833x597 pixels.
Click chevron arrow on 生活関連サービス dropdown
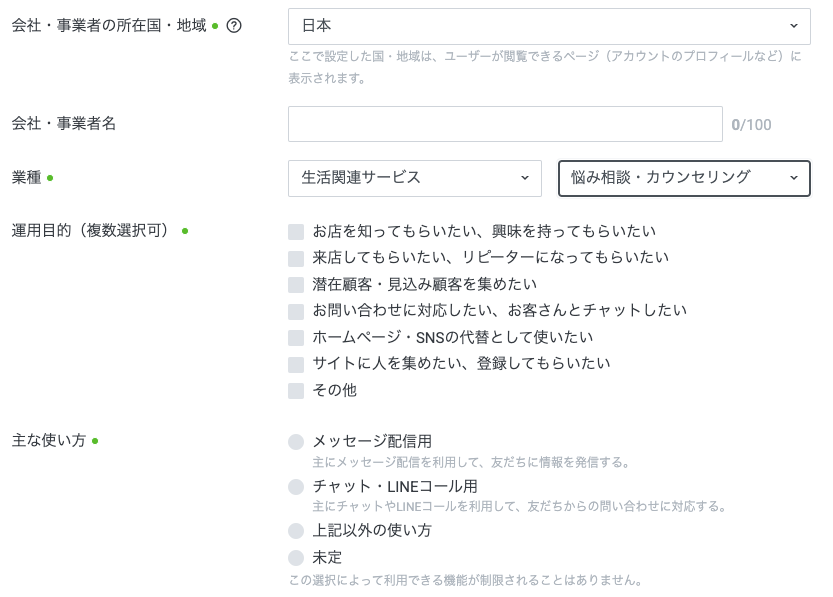(525, 178)
